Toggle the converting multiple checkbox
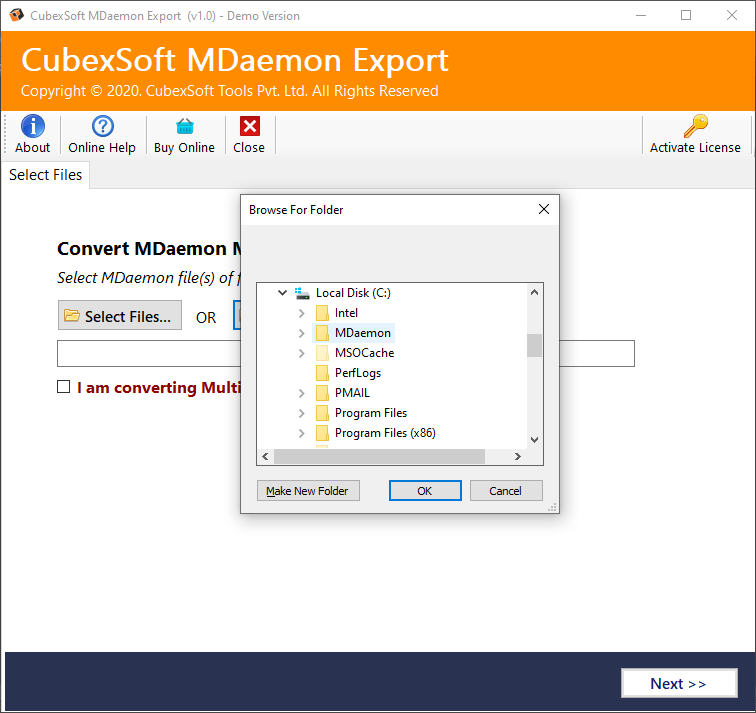This screenshot has height=713, width=756. 64,387
